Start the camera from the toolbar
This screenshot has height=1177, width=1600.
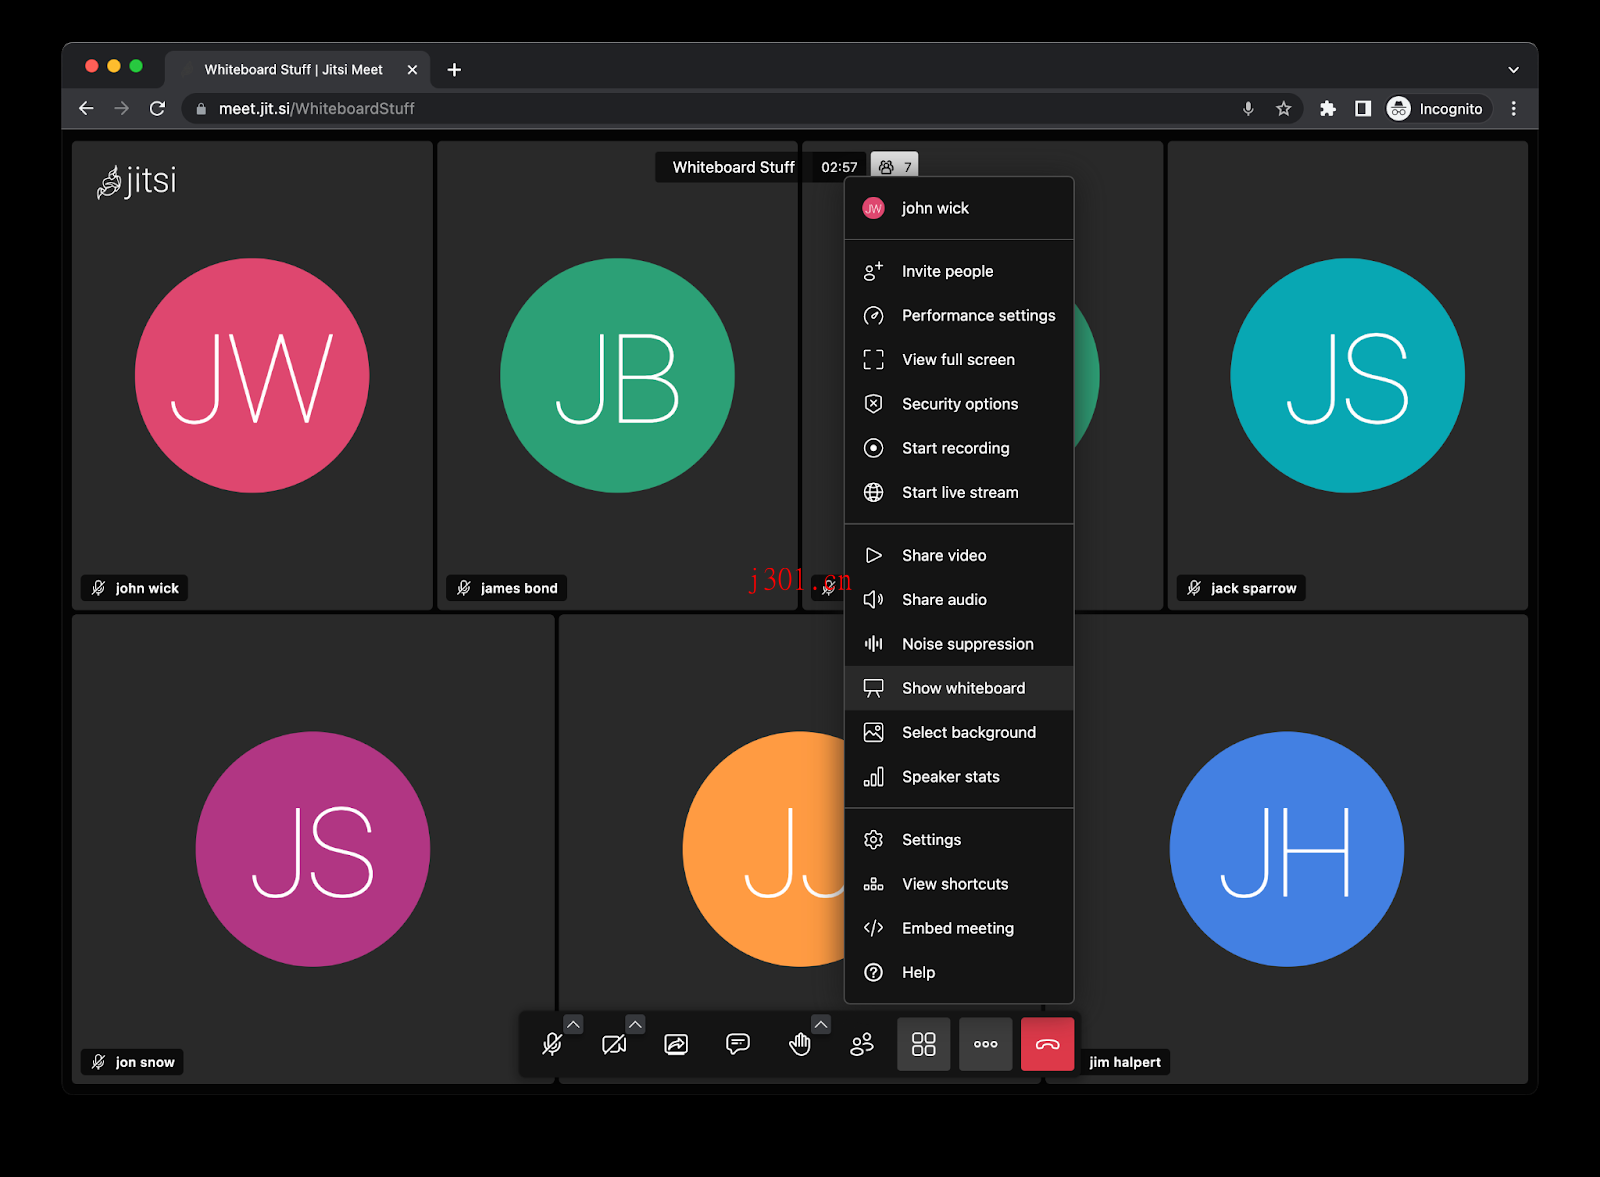(615, 1044)
